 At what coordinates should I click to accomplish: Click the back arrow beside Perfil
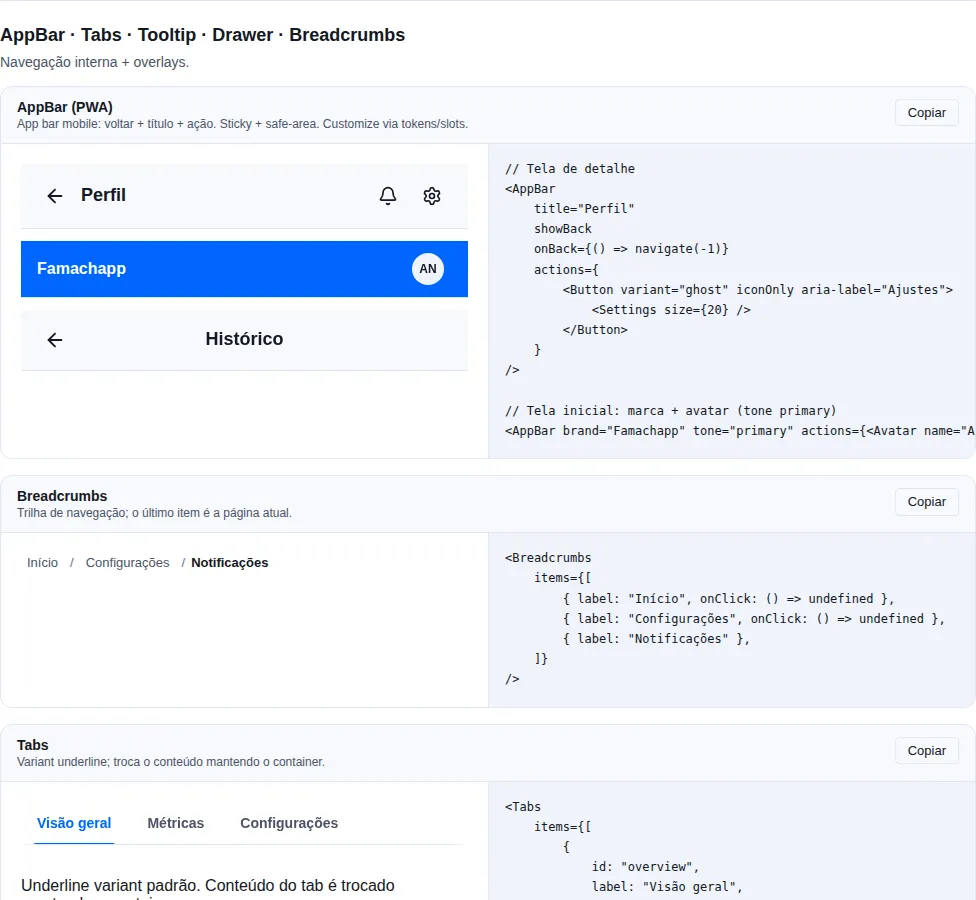point(55,196)
